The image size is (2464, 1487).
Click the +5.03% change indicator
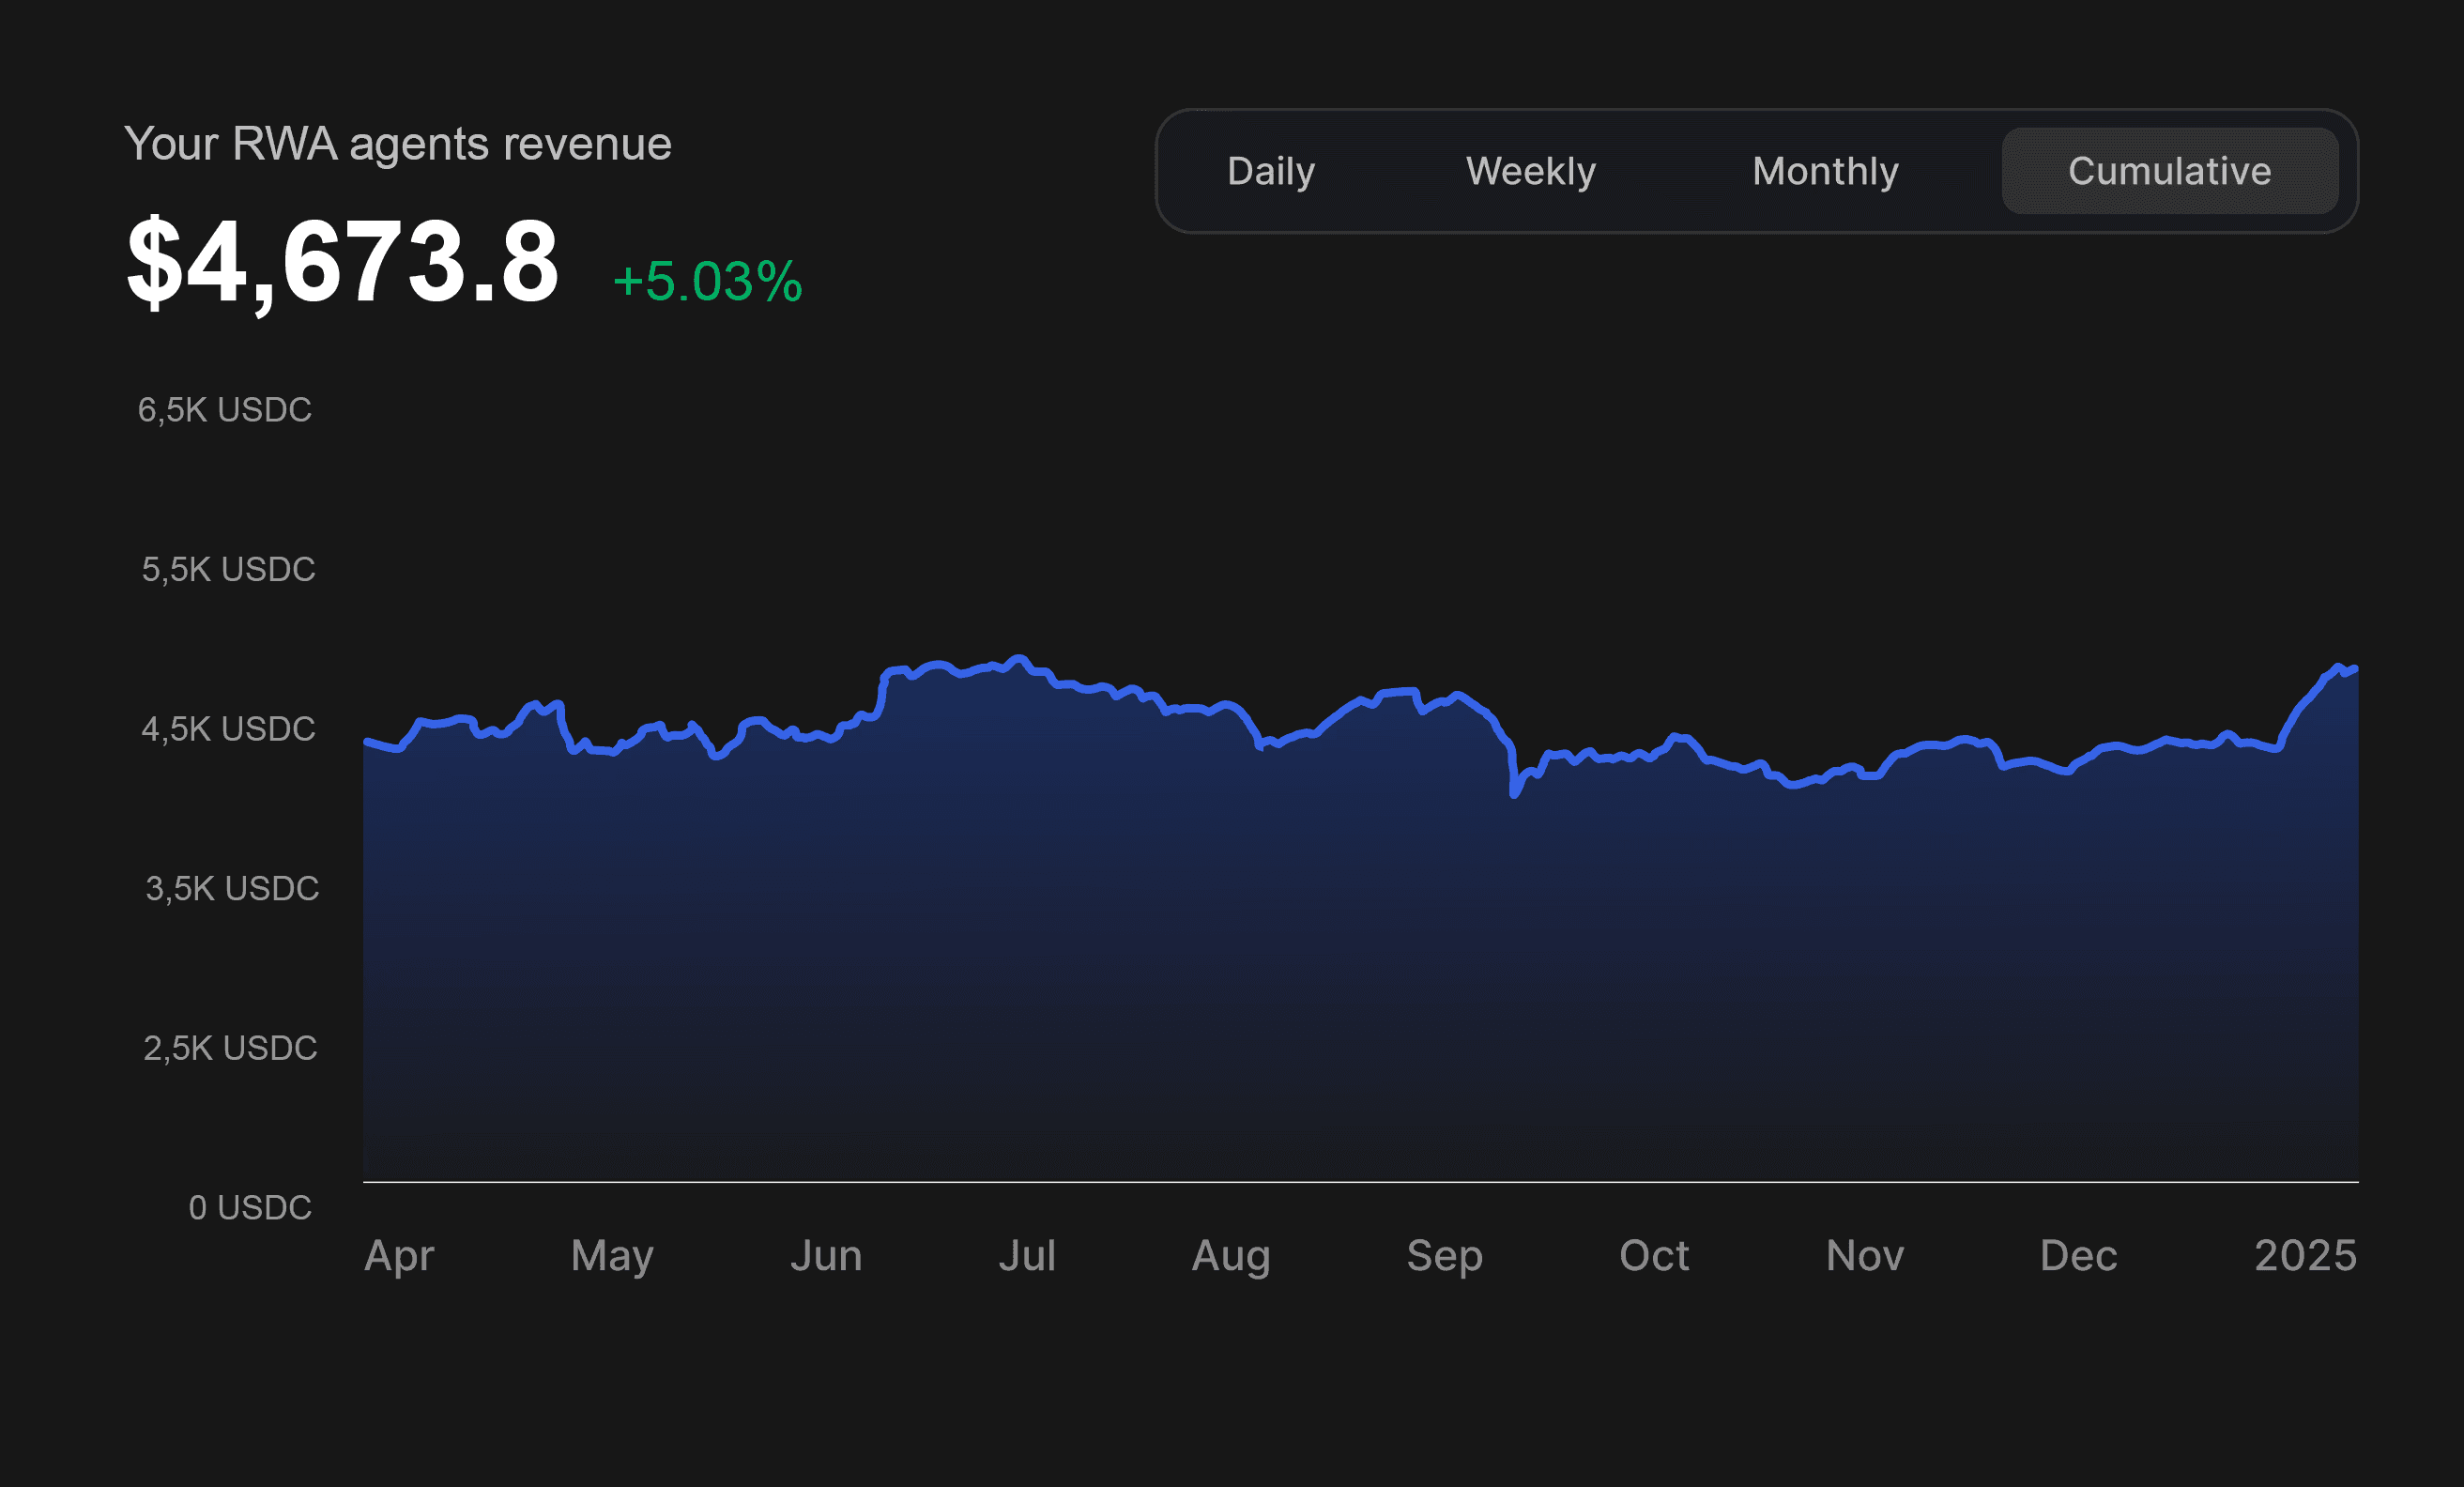coord(707,281)
